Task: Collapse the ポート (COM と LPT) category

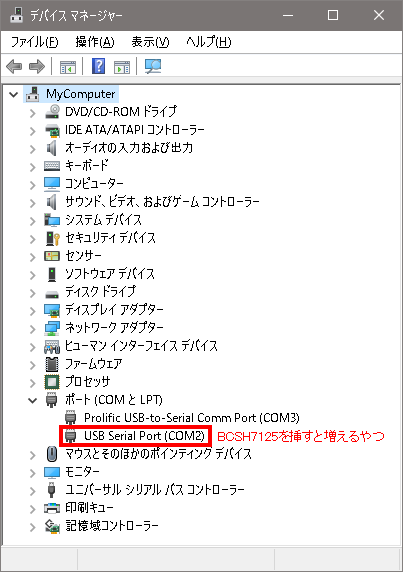Action: point(33,401)
